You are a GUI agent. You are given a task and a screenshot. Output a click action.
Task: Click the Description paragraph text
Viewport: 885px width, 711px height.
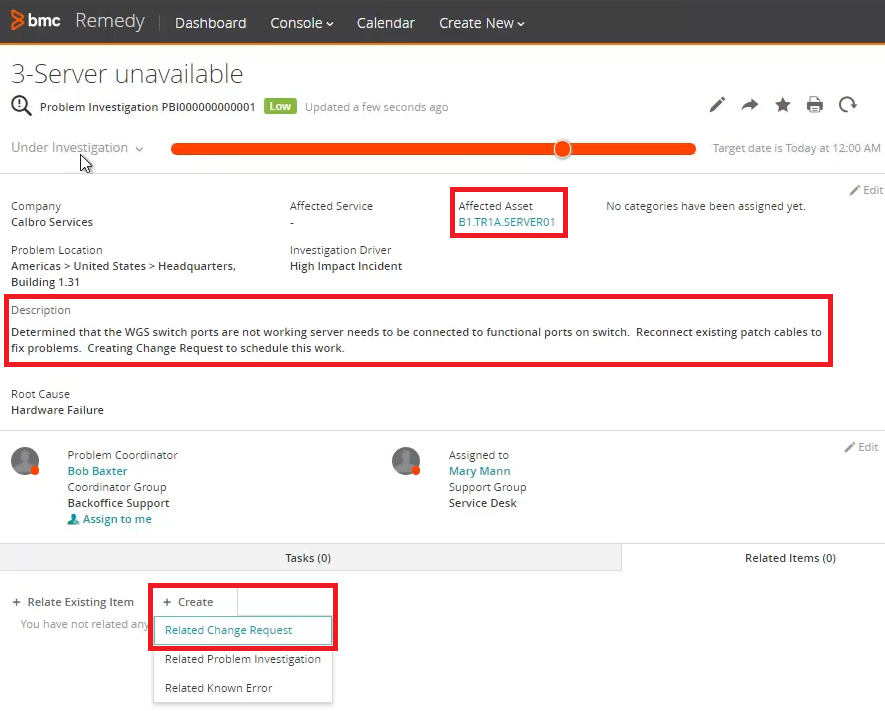[x=417, y=340]
